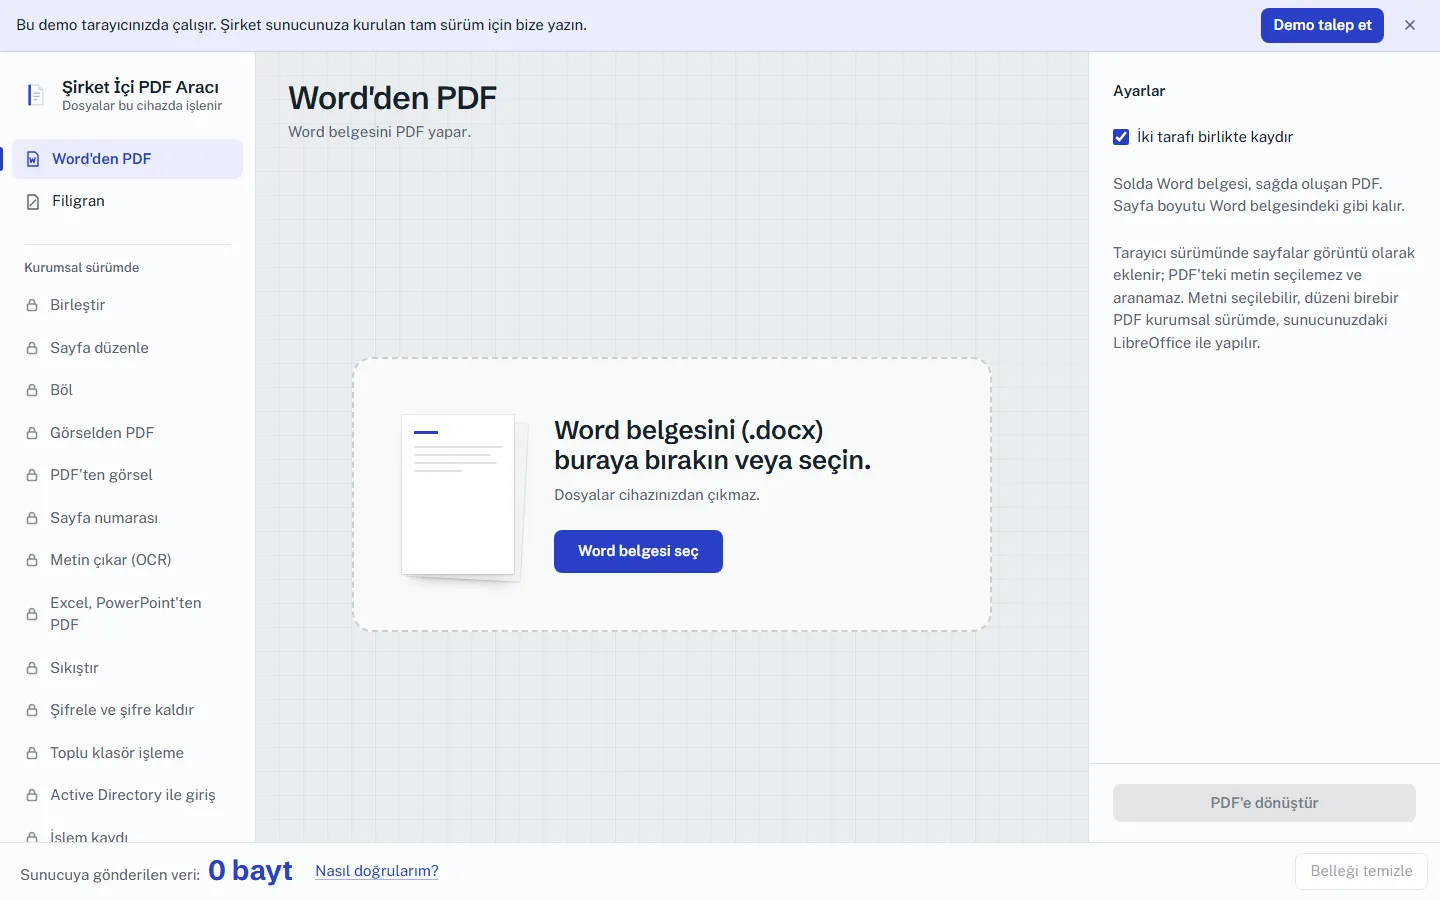Open the Word'den PDF tool
Image resolution: width=1440 pixels, height=900 pixels.
click(127, 159)
